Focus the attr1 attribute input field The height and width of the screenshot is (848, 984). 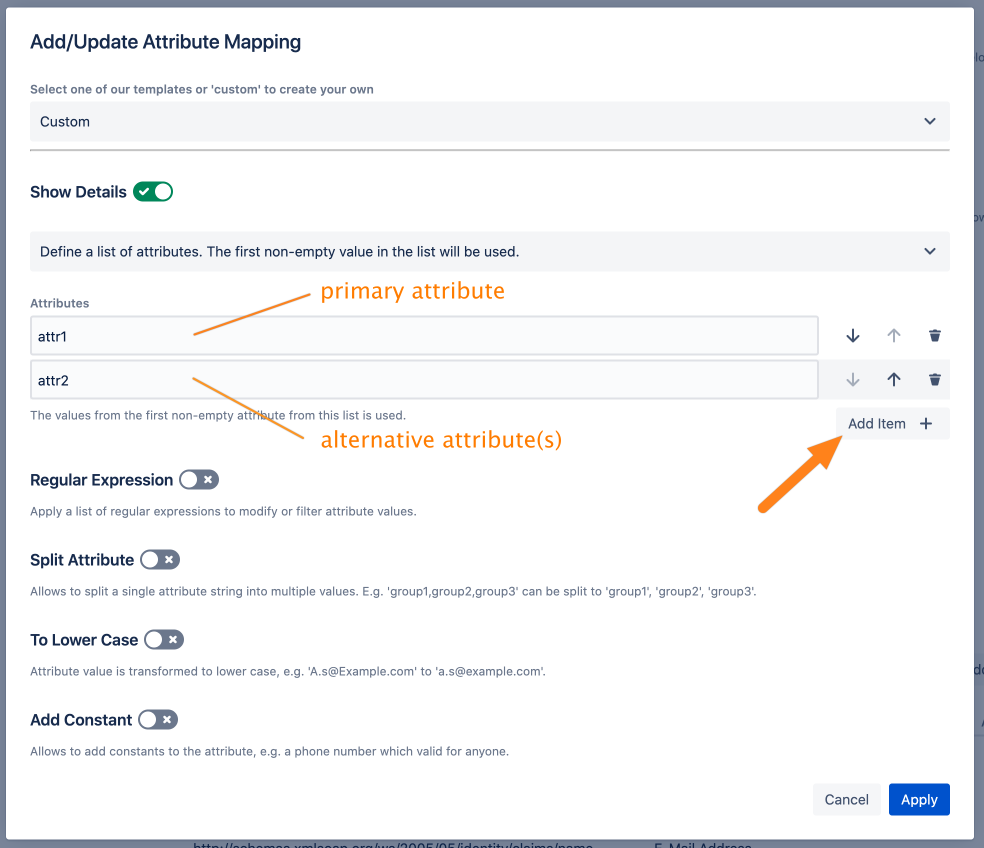pos(424,337)
